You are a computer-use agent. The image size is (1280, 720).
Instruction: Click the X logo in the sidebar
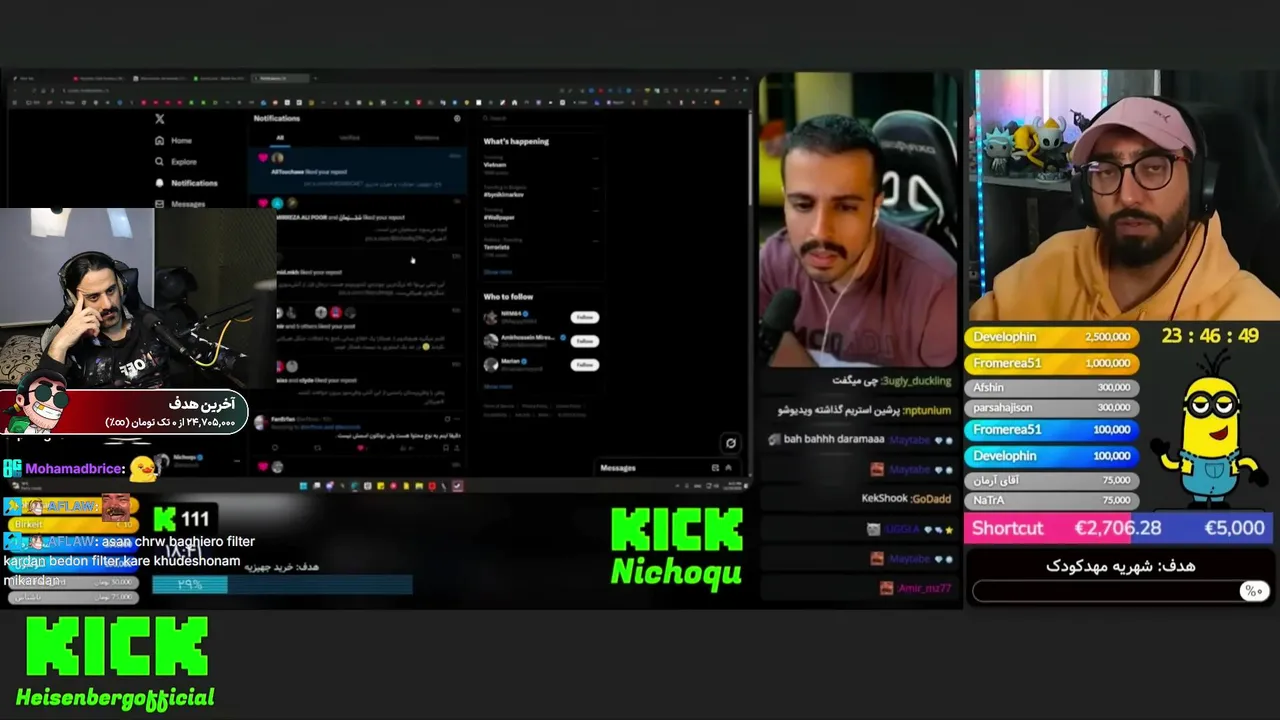(159, 119)
